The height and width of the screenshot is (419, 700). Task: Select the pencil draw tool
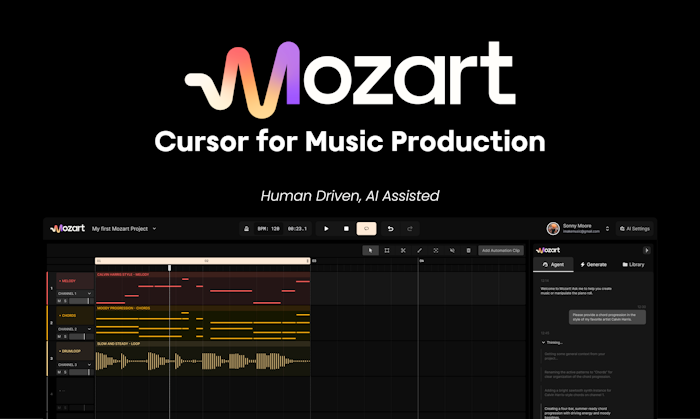(x=419, y=250)
